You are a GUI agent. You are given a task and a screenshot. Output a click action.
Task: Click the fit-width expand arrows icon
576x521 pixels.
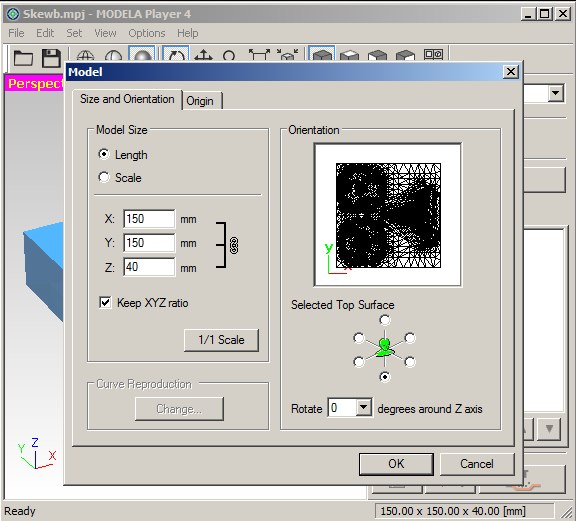pyautogui.click(x=259, y=55)
